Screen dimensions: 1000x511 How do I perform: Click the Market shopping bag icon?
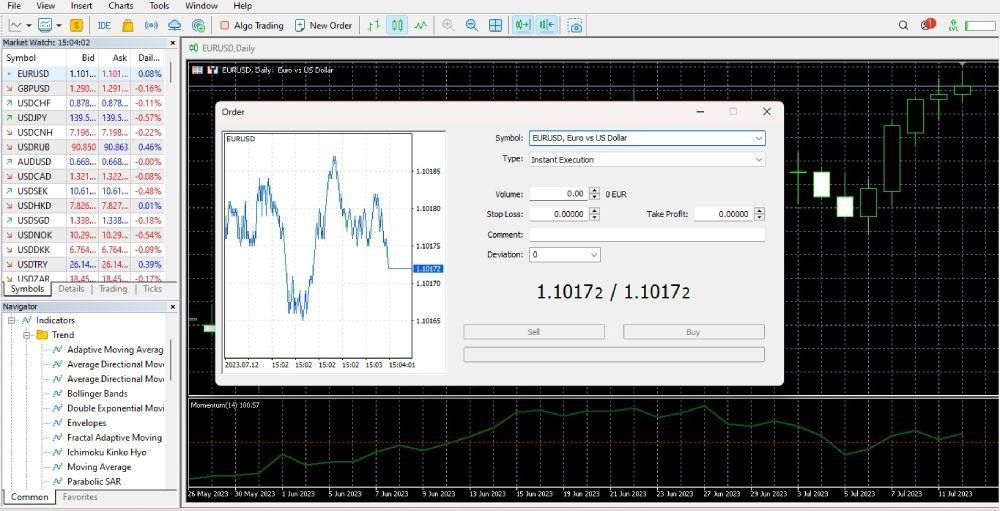click(127, 25)
